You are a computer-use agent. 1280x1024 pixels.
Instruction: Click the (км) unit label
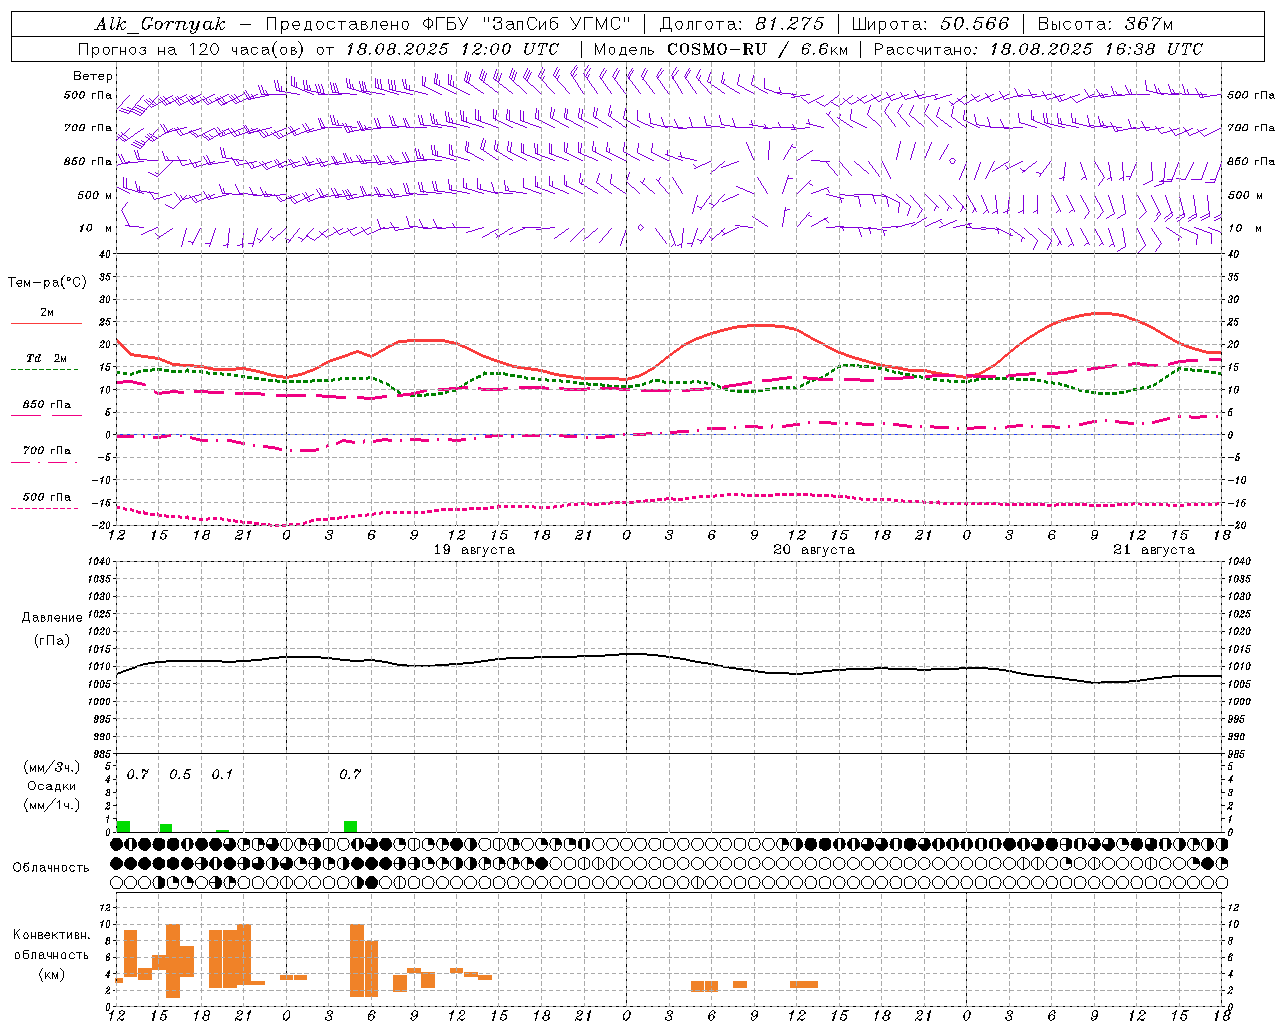coord(51,974)
